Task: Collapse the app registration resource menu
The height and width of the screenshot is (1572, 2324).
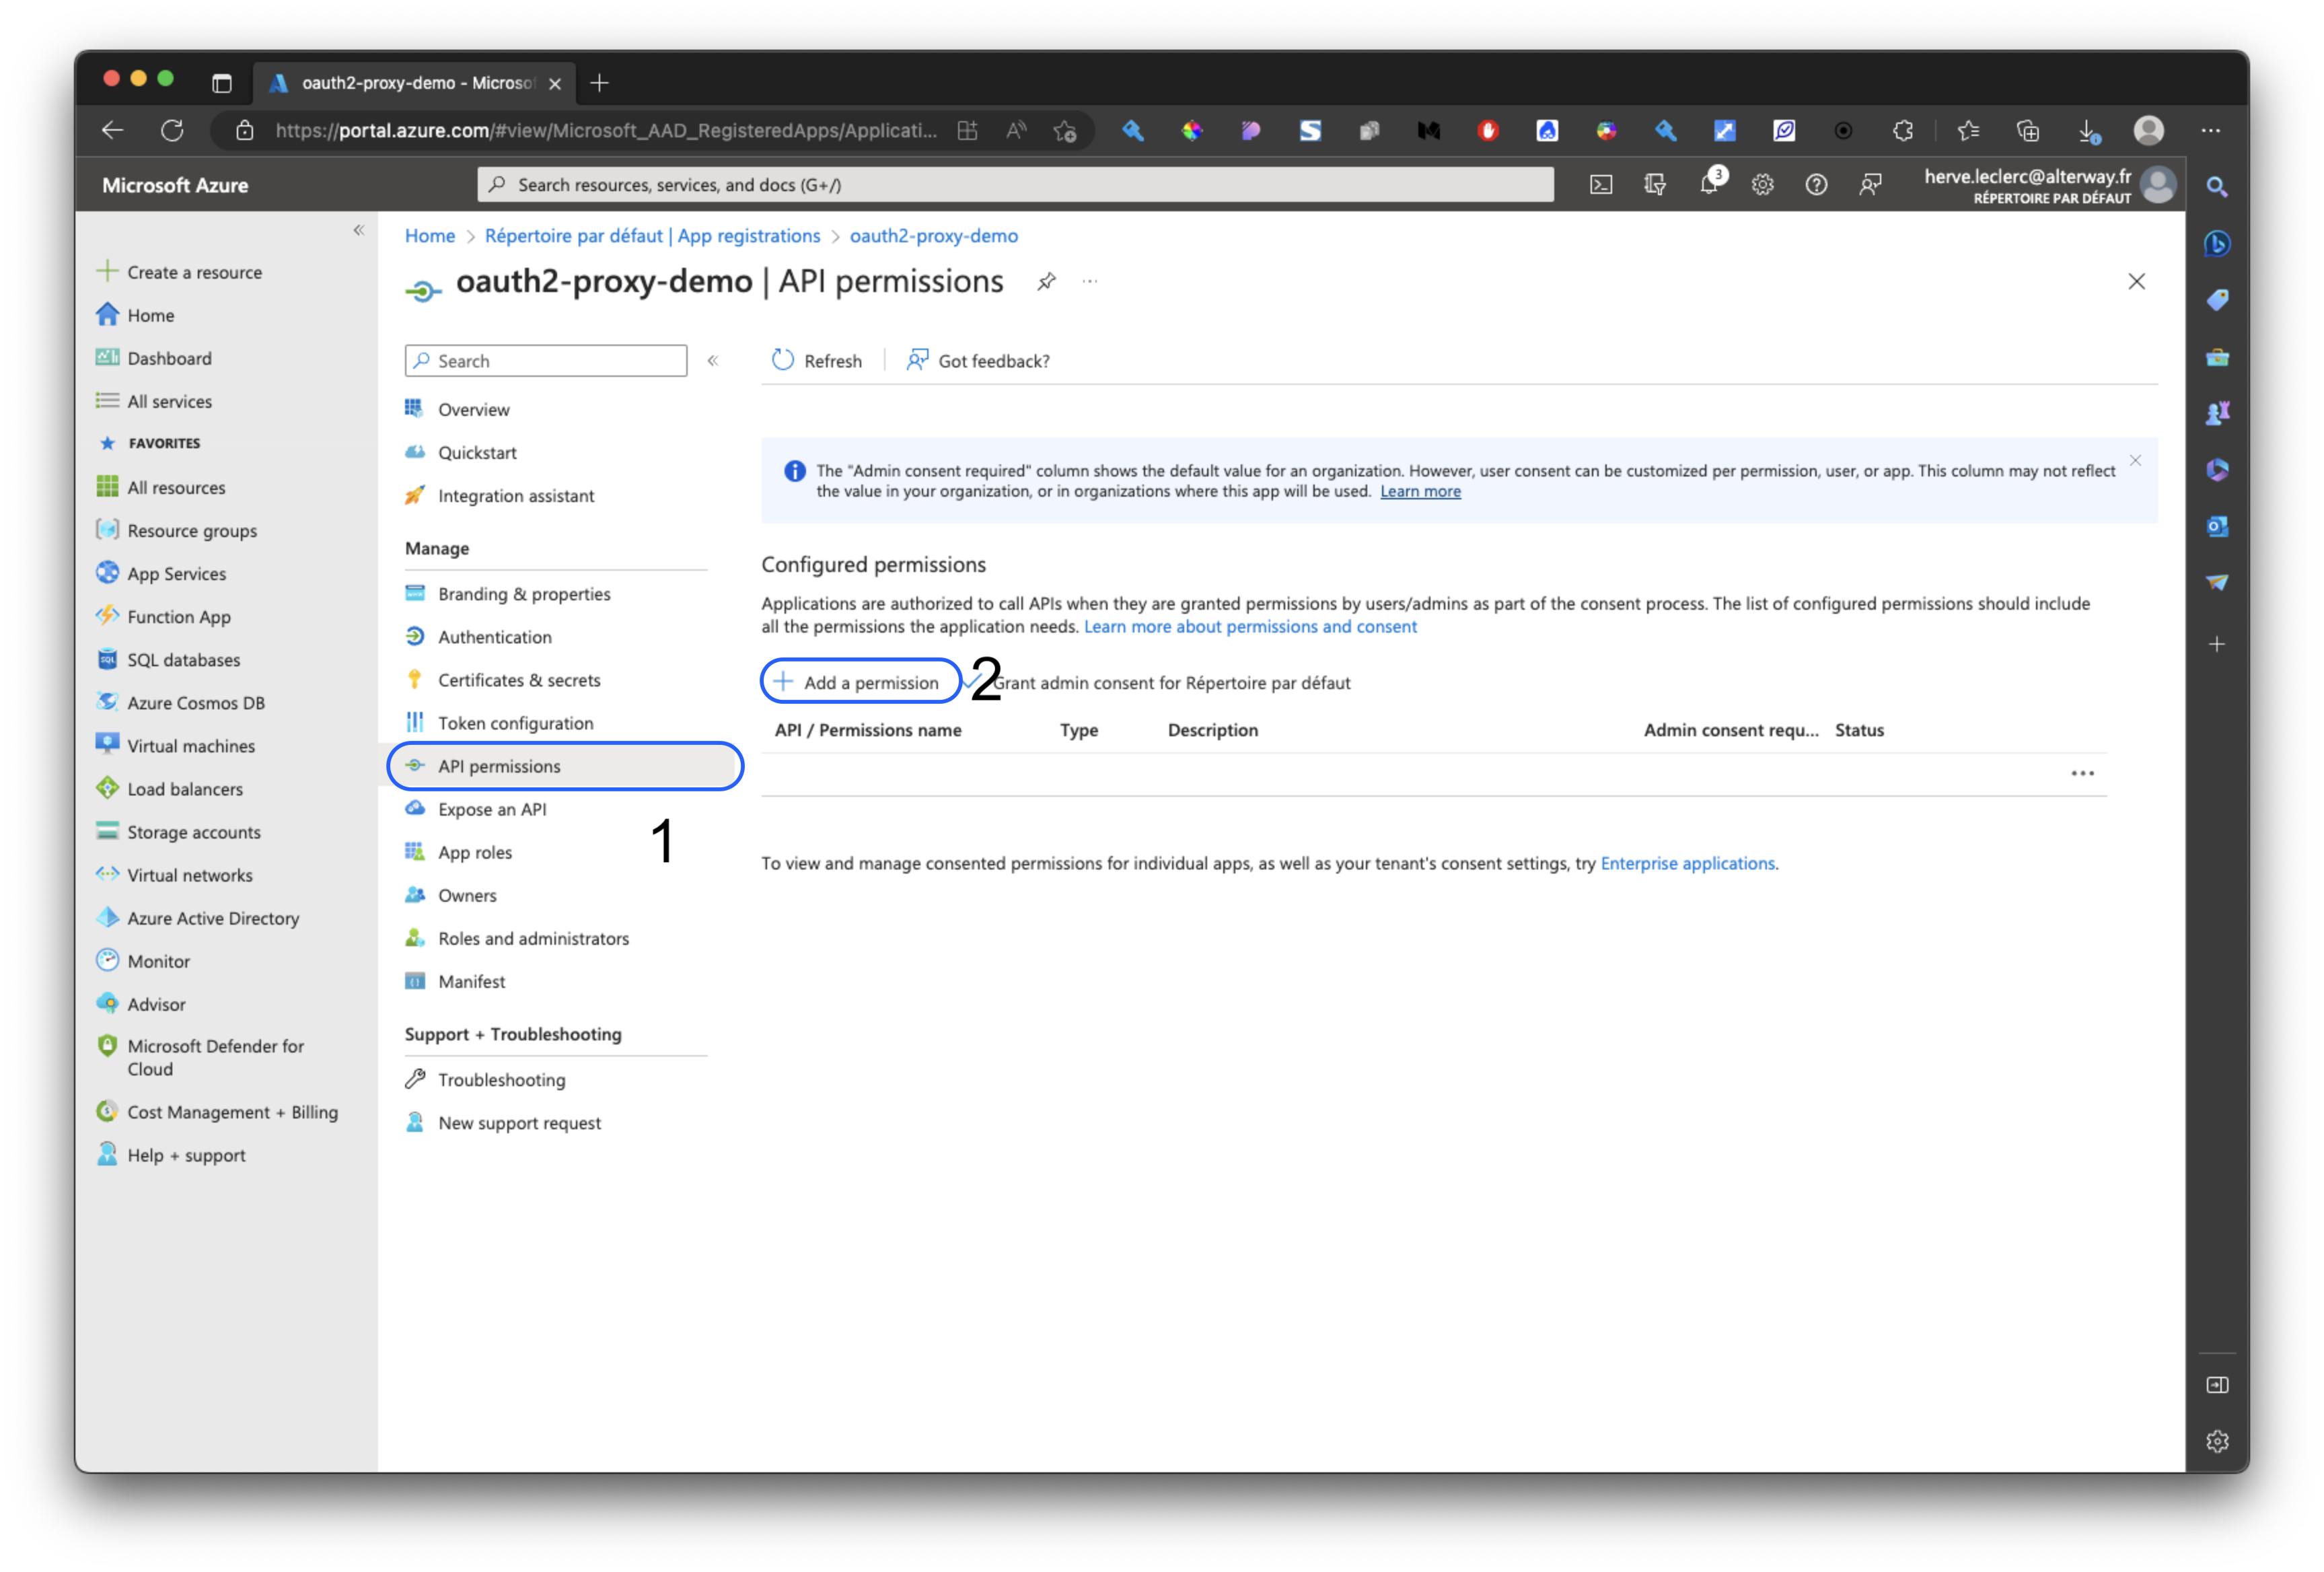Action: tap(713, 360)
